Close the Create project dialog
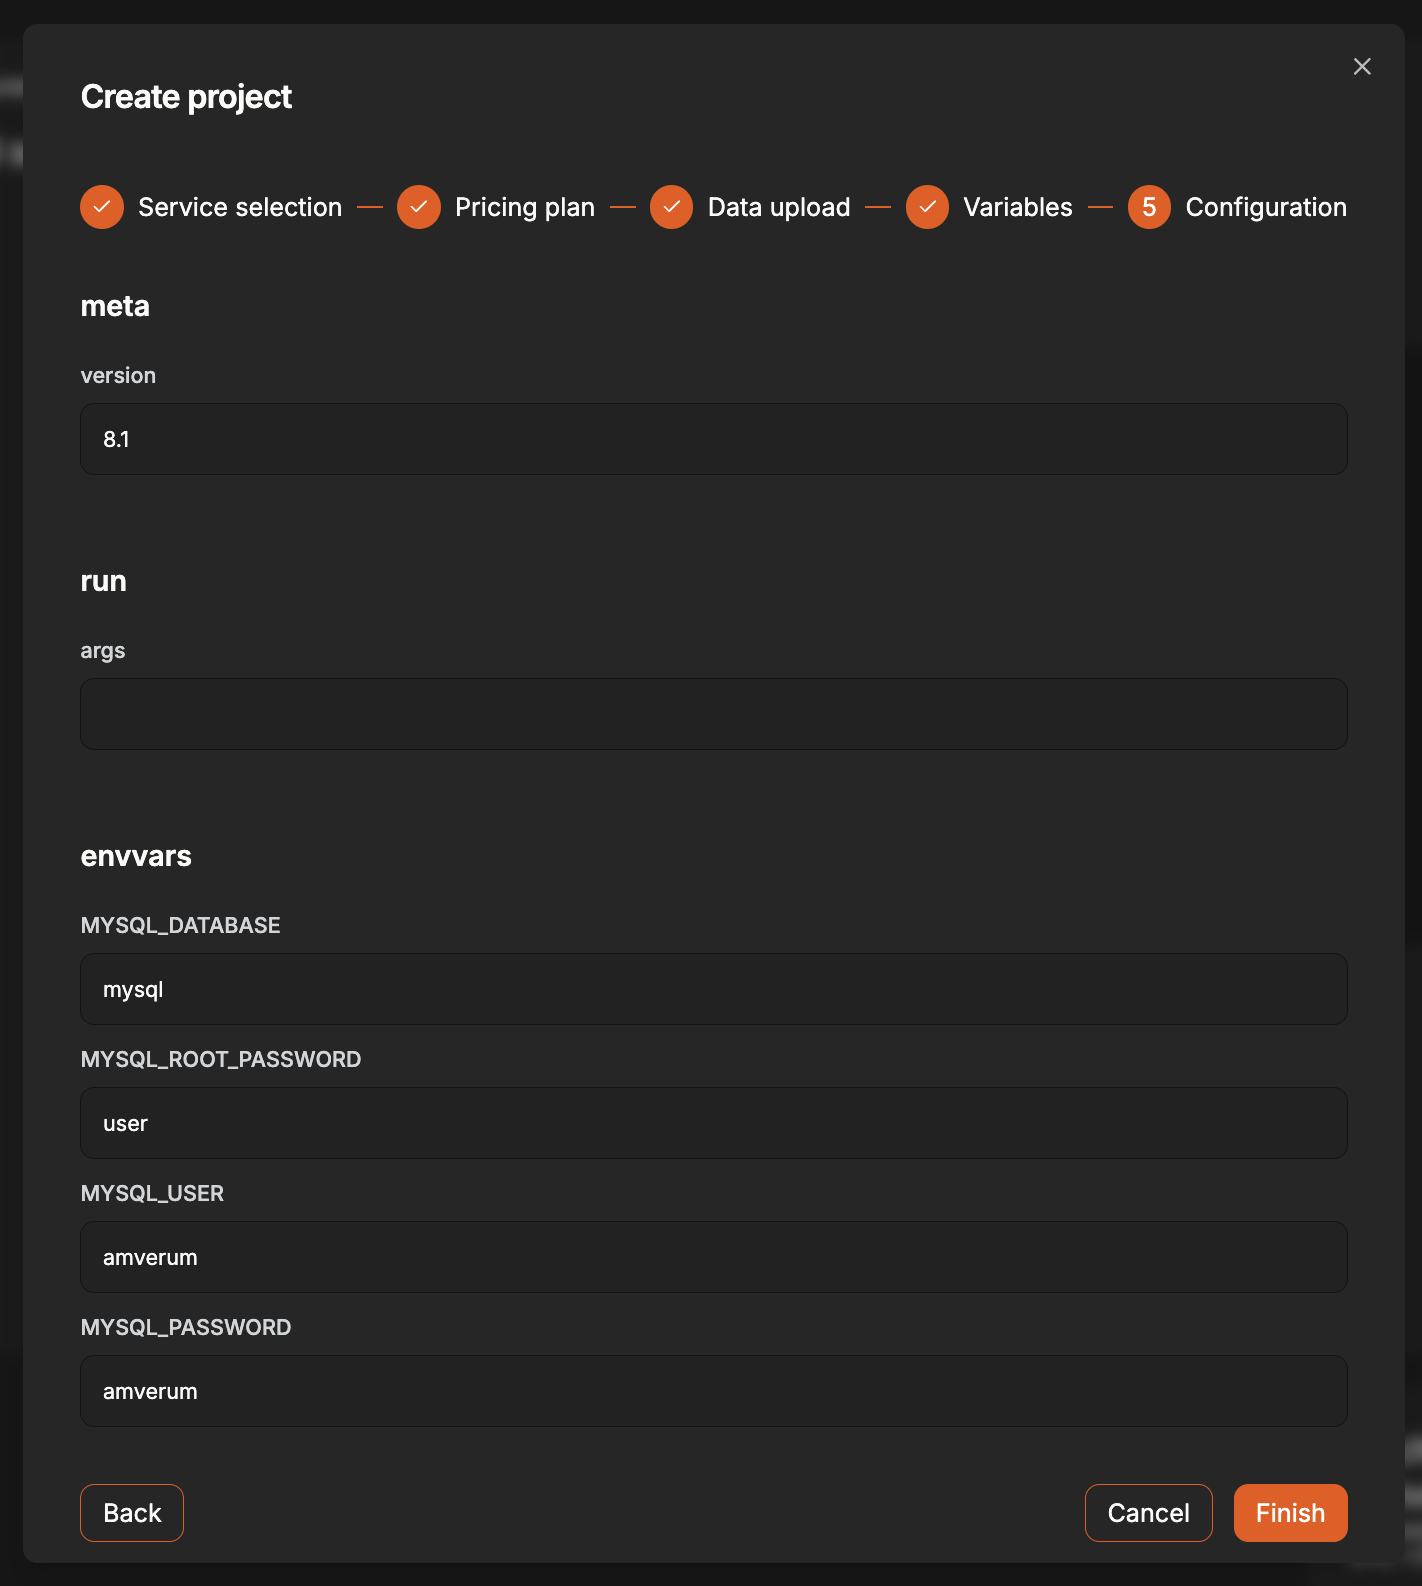Viewport: 1422px width, 1586px height. pyautogui.click(x=1362, y=66)
